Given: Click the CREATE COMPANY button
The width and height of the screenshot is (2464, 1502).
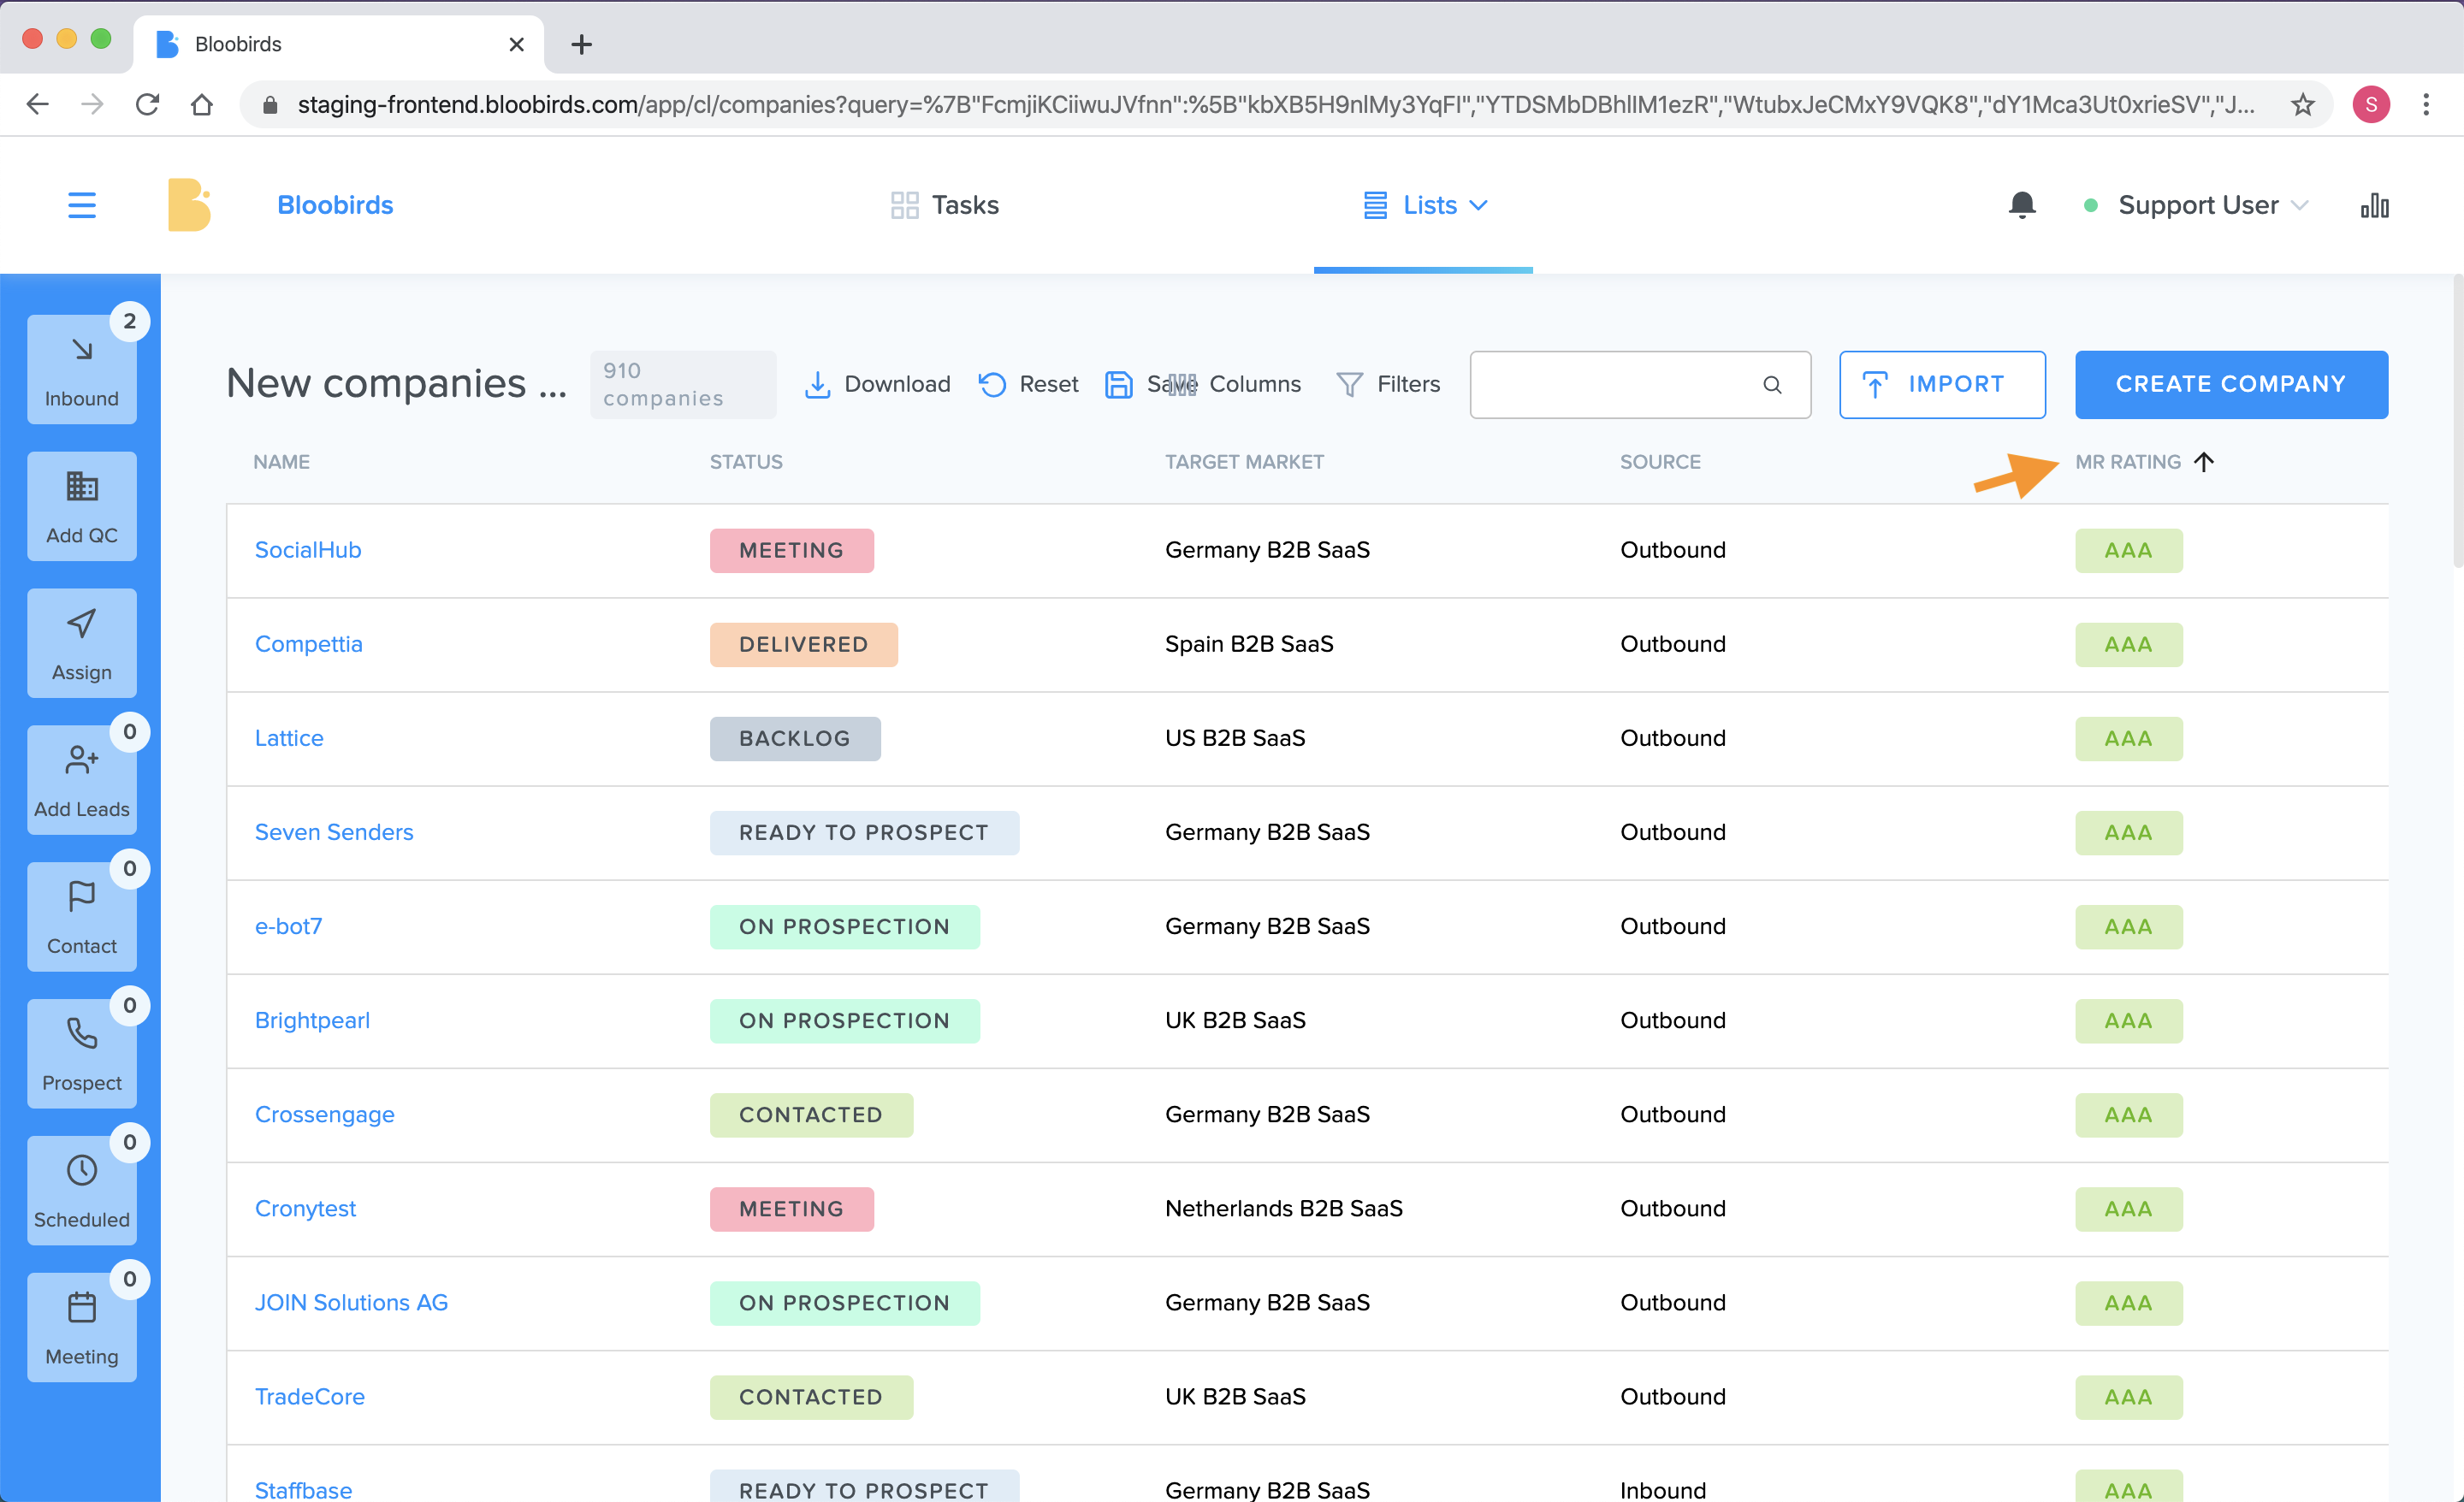Looking at the screenshot, I should [2231, 384].
